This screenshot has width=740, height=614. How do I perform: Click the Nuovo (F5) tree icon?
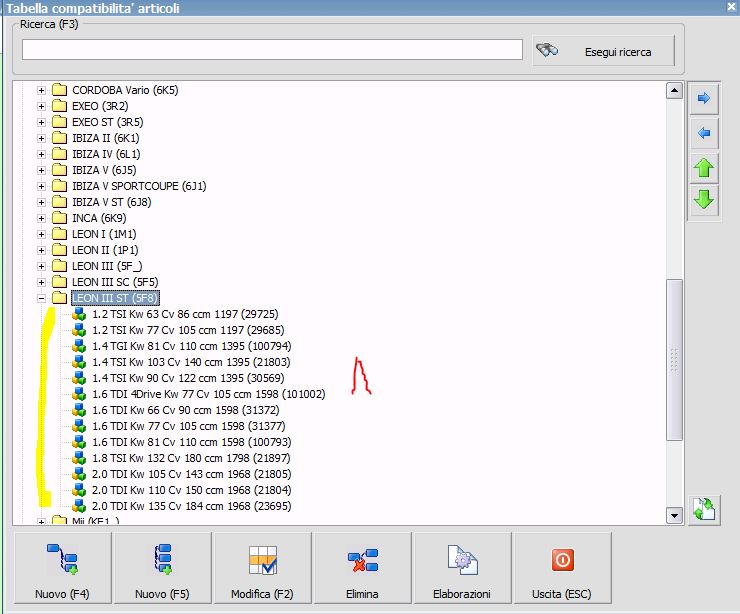(x=163, y=559)
